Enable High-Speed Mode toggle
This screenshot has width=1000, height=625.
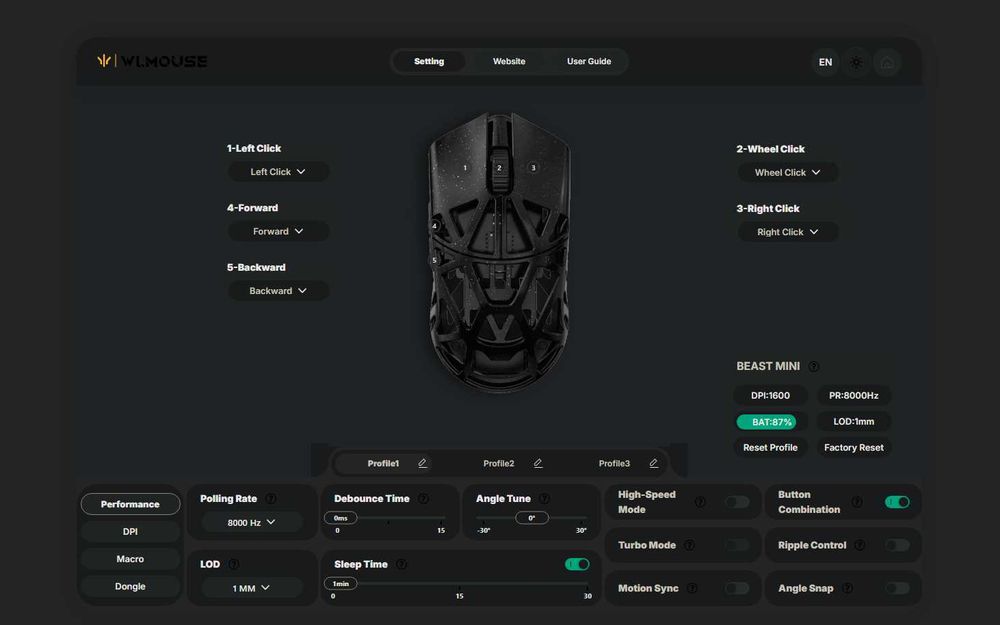tap(737, 502)
